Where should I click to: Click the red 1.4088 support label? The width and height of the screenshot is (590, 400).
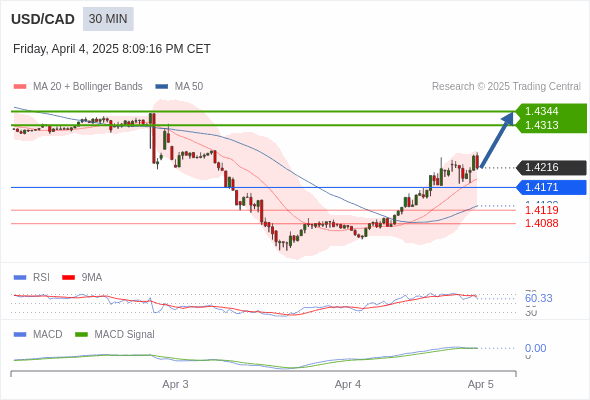pos(541,223)
